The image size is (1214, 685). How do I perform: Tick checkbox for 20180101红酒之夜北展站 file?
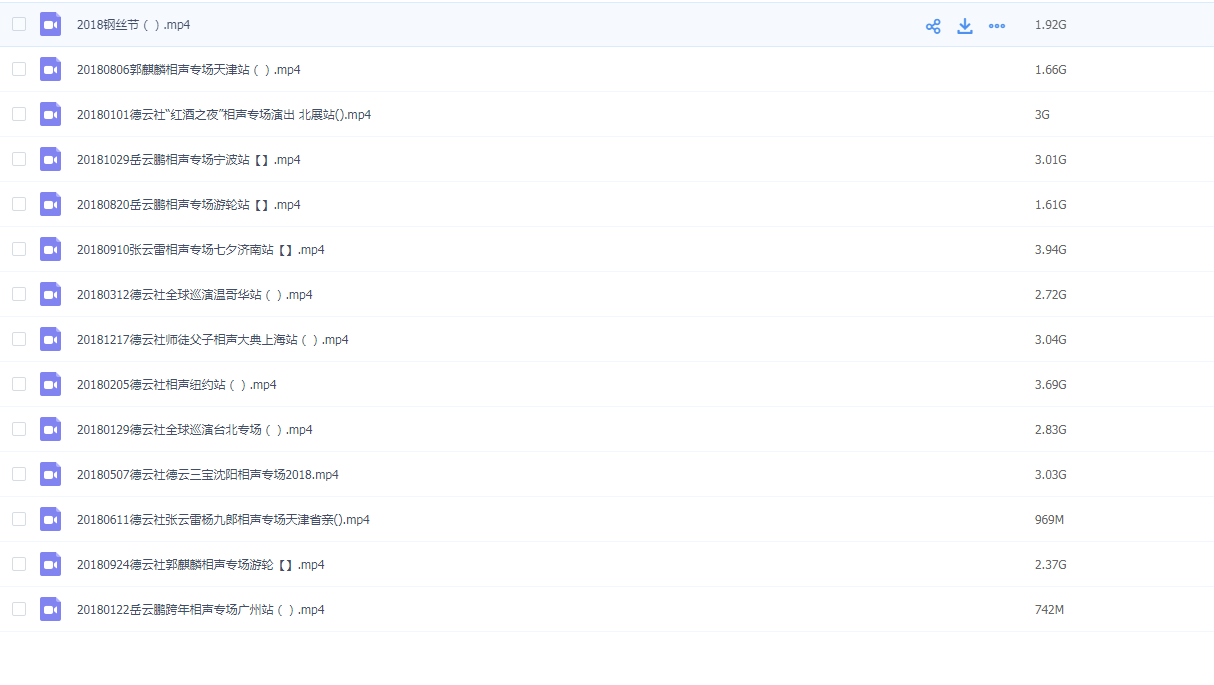point(19,114)
